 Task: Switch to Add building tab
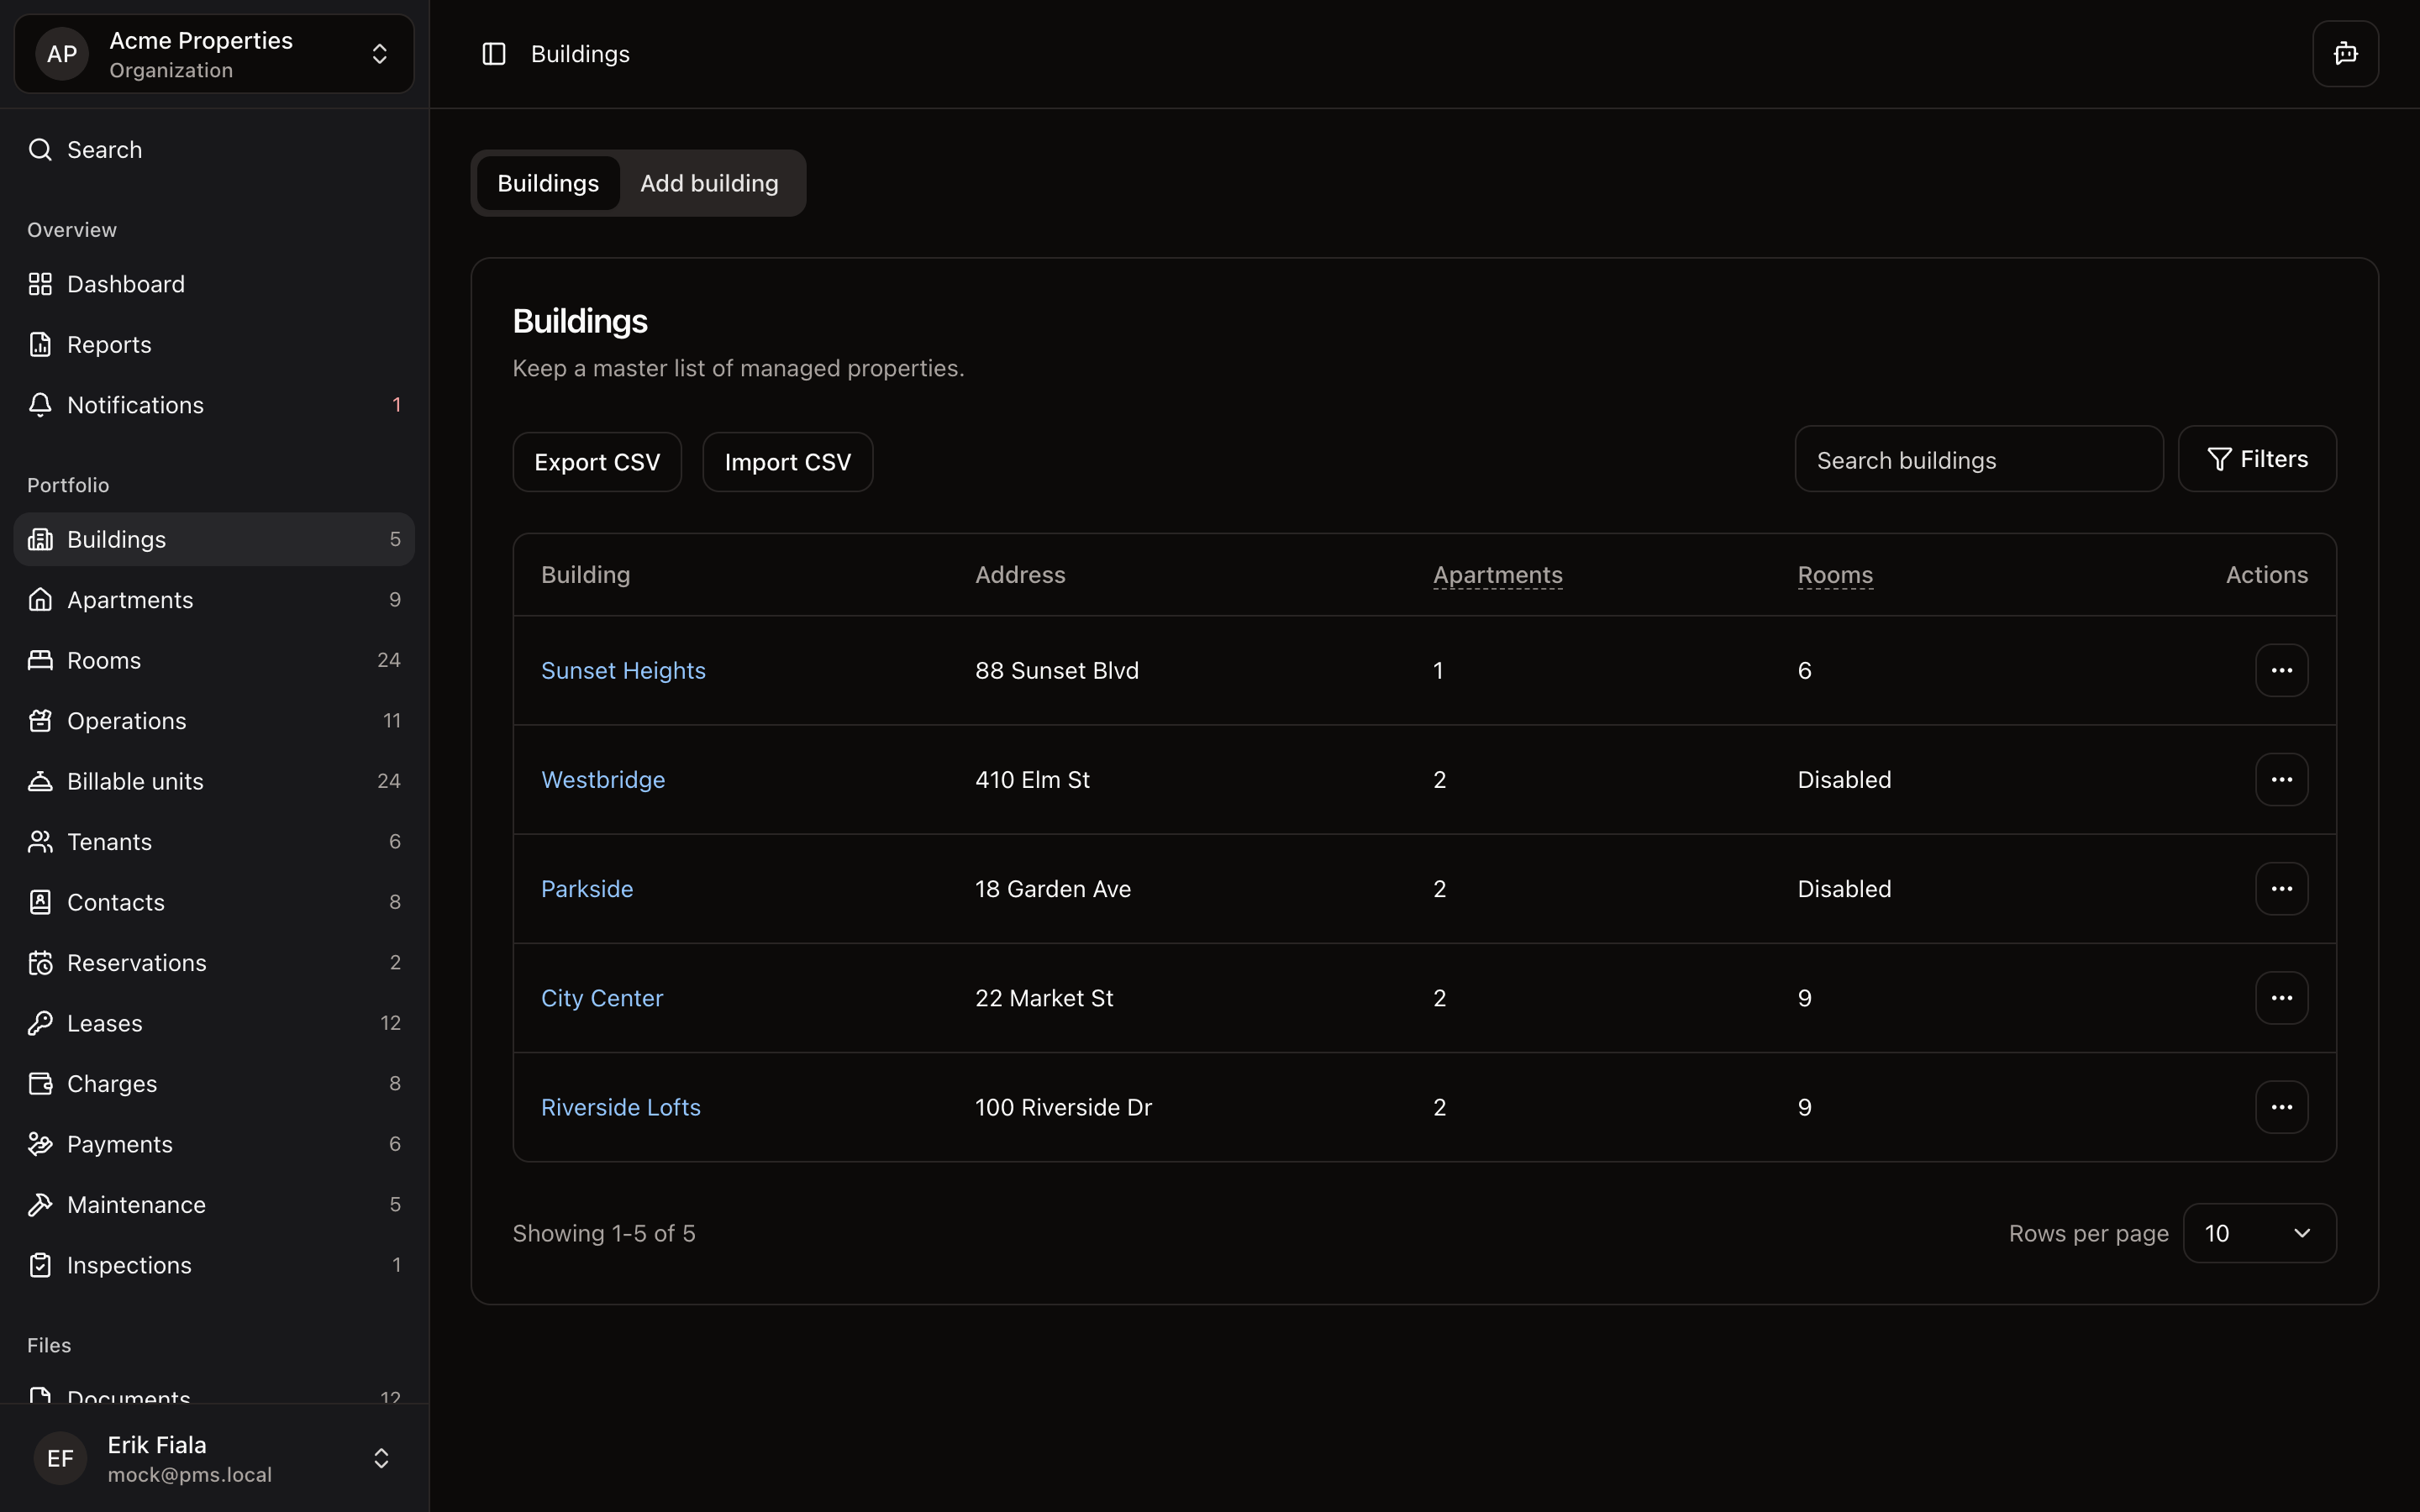coord(709,184)
